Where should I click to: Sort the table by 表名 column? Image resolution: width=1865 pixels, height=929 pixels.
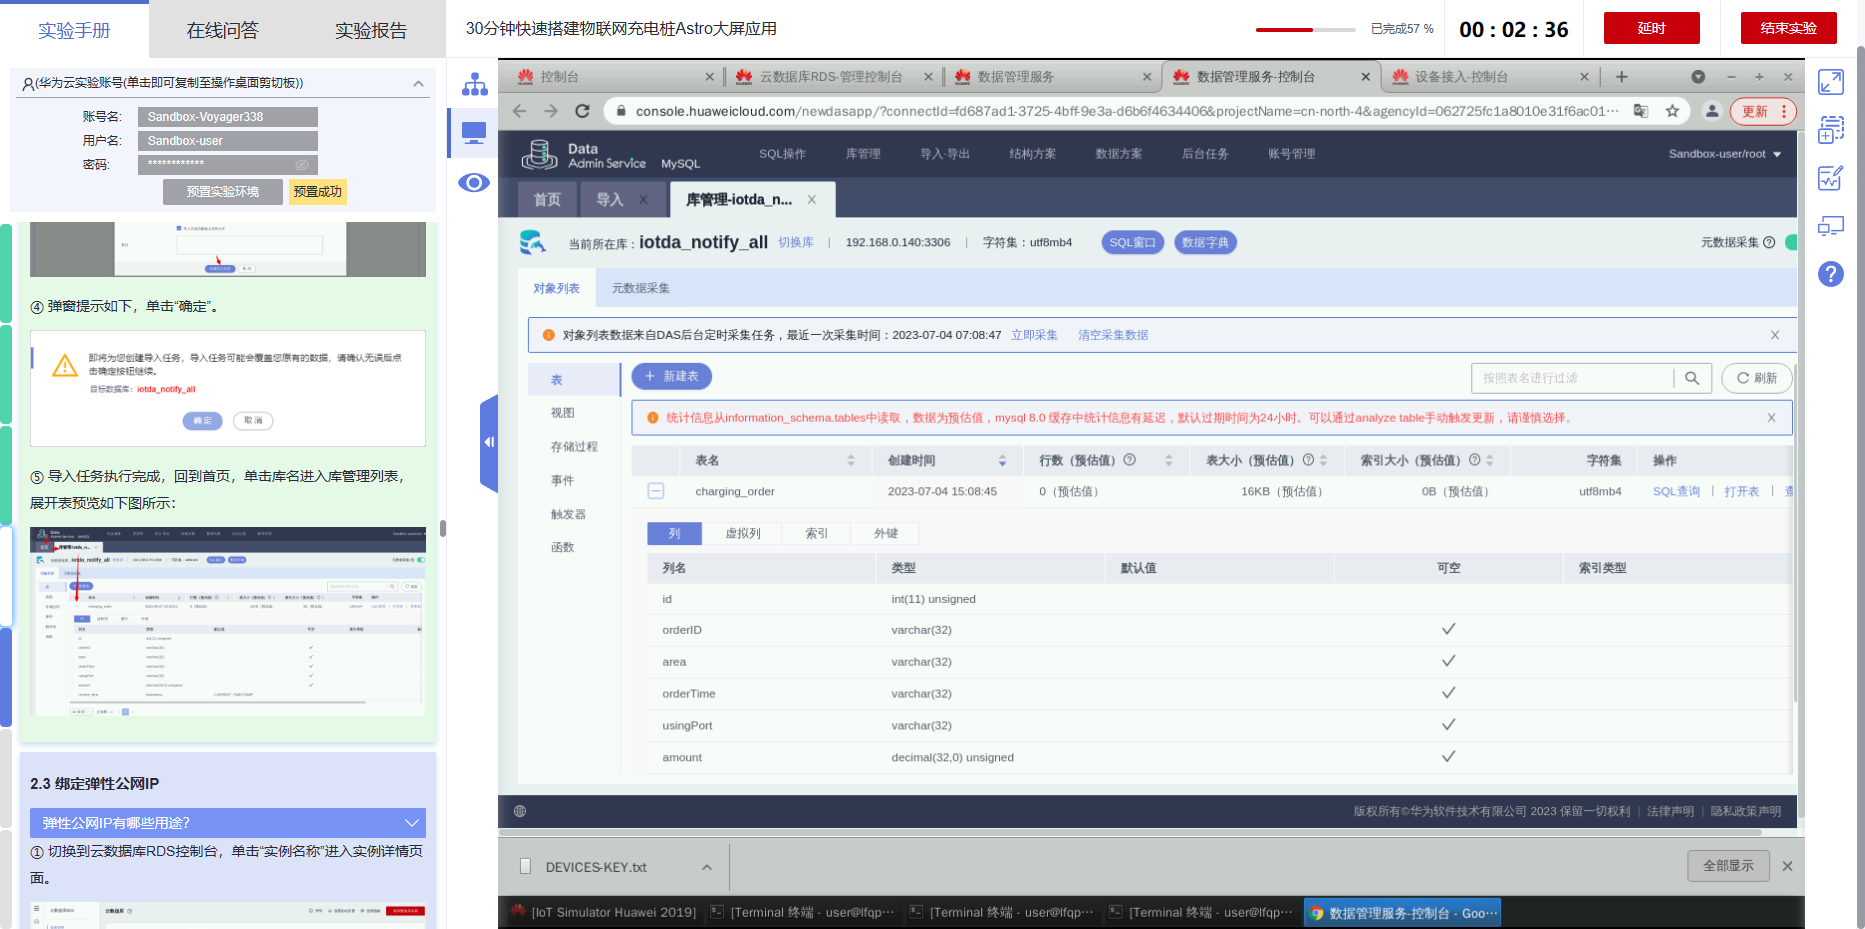click(851, 460)
